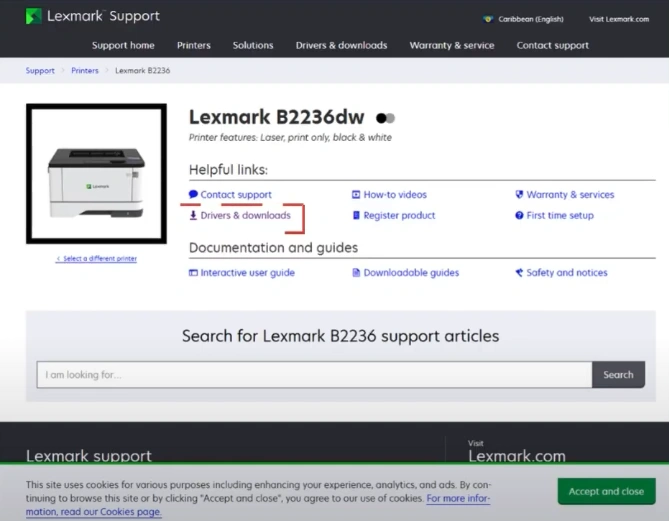The height and width of the screenshot is (521, 669).
Task: Click the 'Select a different printer' link
Action: click(x=96, y=259)
